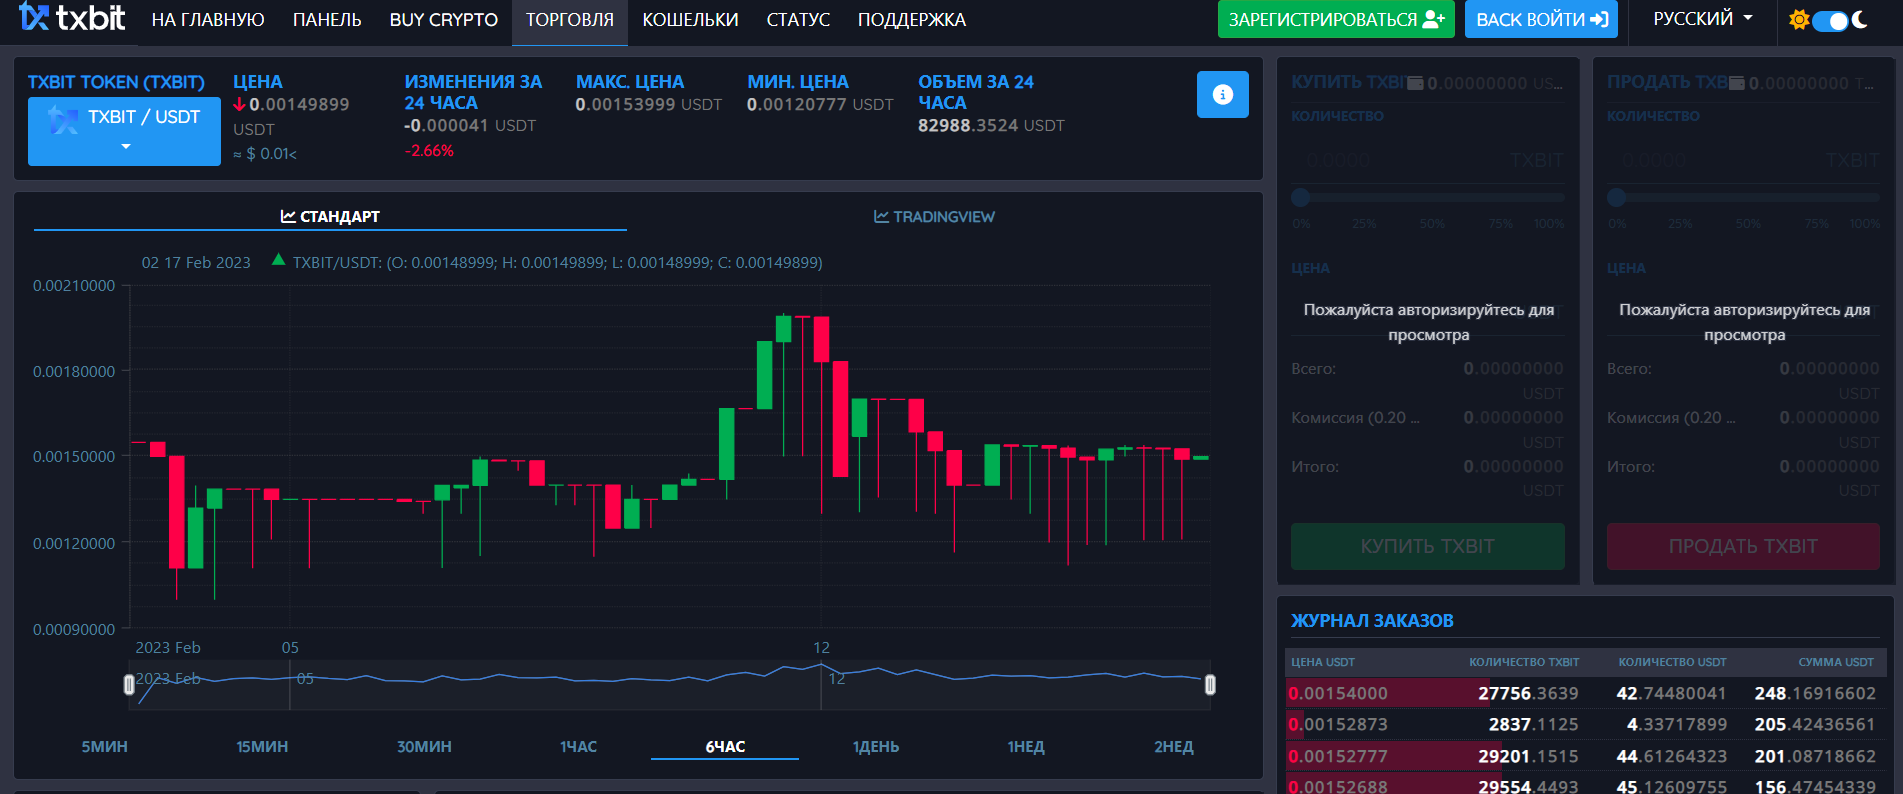Image resolution: width=1903 pixels, height=794 pixels.
Task: Click the sum 248.16916602 in order book
Action: click(x=1815, y=693)
